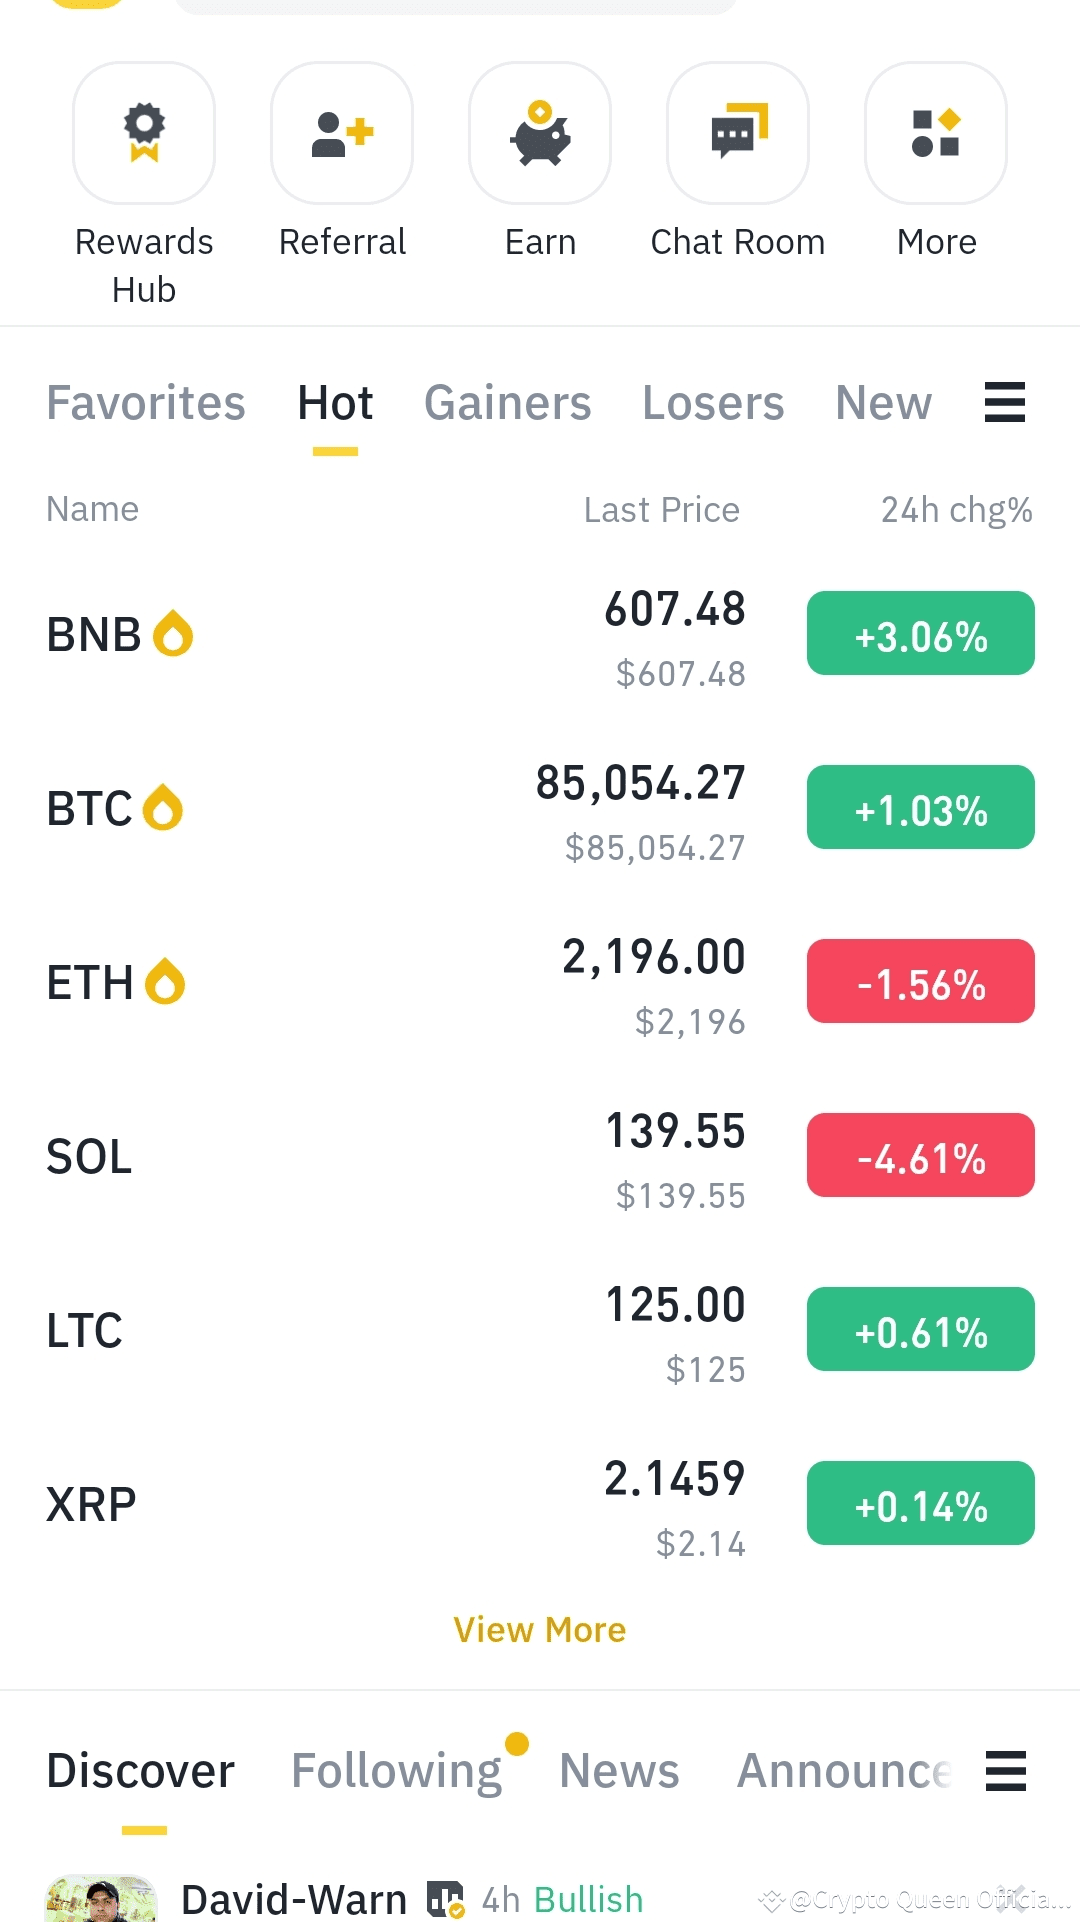Switch to the Gainers tab
This screenshot has width=1080, height=1922.
click(x=508, y=403)
